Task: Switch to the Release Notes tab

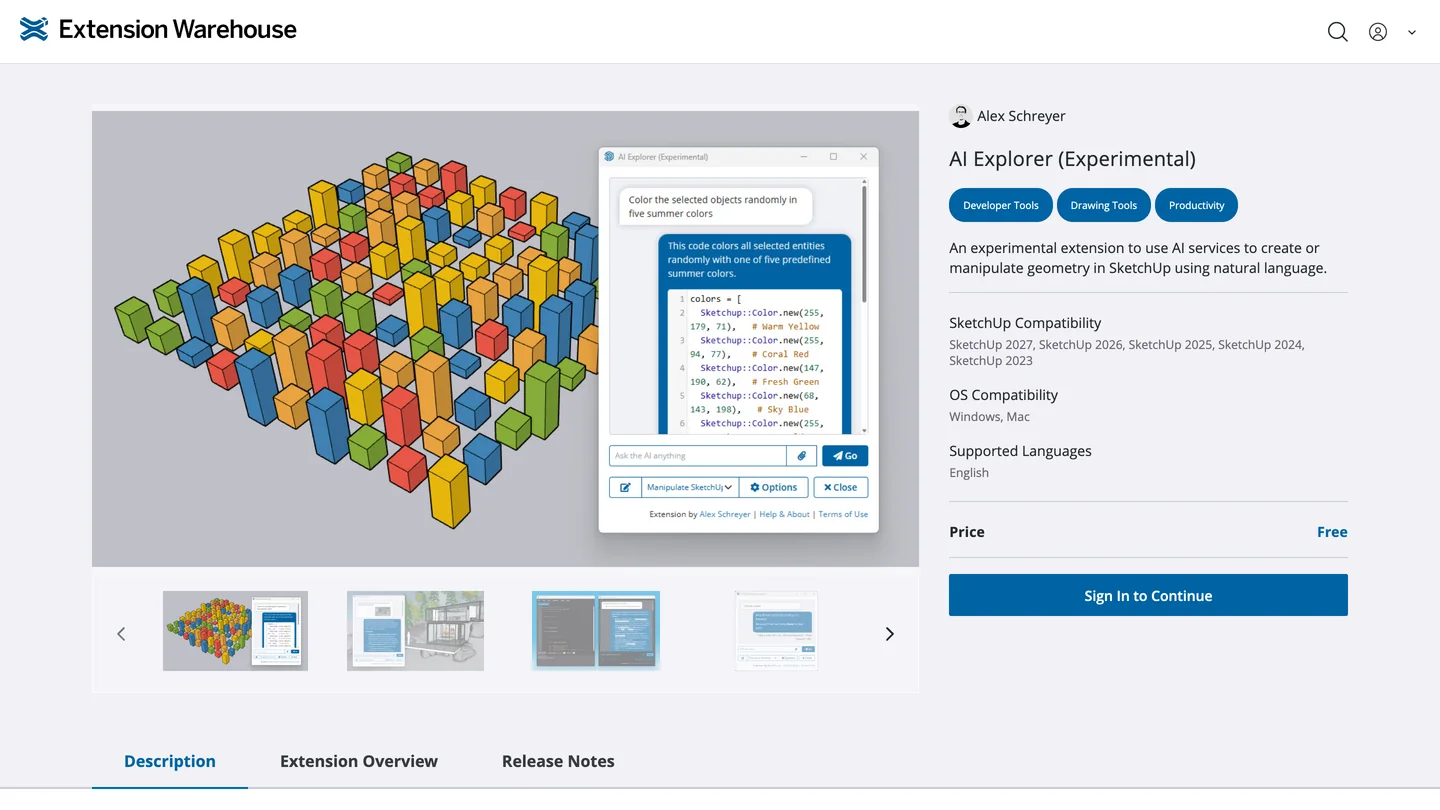Action: pyautogui.click(x=558, y=761)
